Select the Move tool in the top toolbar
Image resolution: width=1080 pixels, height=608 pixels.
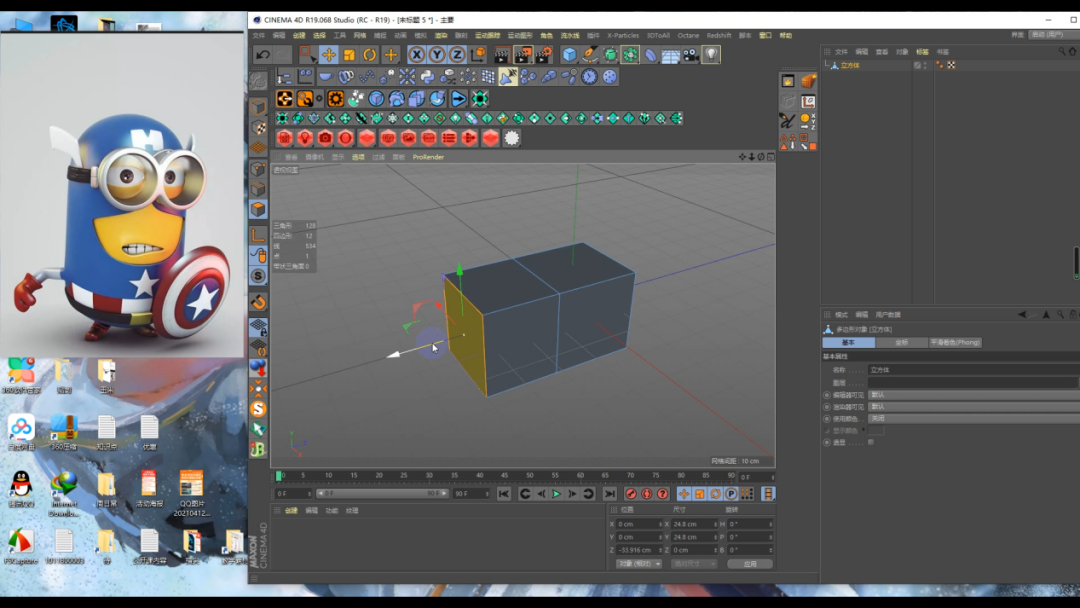[329, 54]
